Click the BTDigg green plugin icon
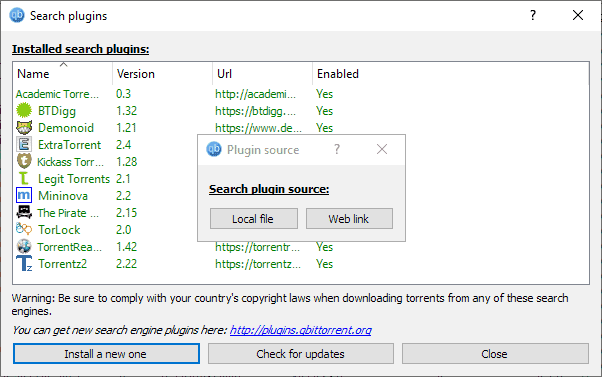Screen dimensions: 602x377 pyautogui.click(x=24, y=111)
